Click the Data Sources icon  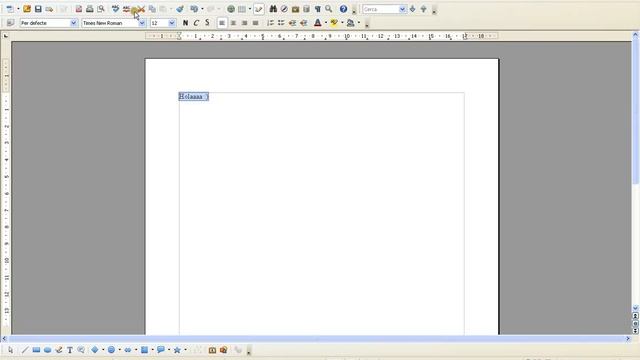tap(306, 9)
